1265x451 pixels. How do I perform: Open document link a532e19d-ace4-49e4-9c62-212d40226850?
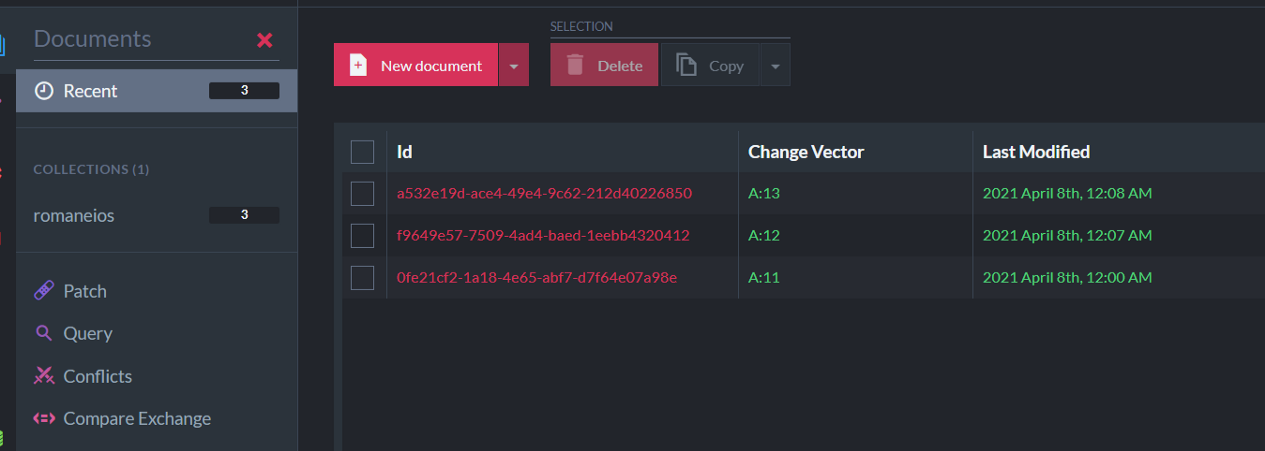(x=544, y=193)
